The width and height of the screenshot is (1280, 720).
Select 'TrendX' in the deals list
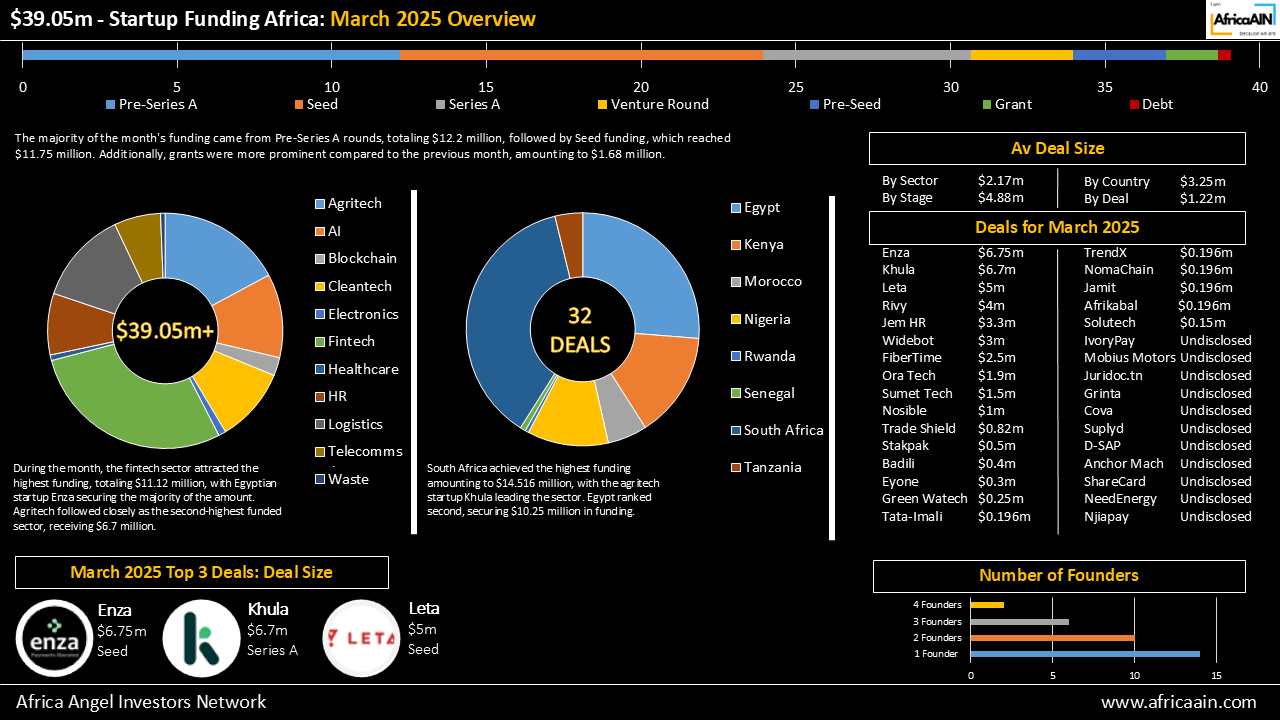[1106, 252]
